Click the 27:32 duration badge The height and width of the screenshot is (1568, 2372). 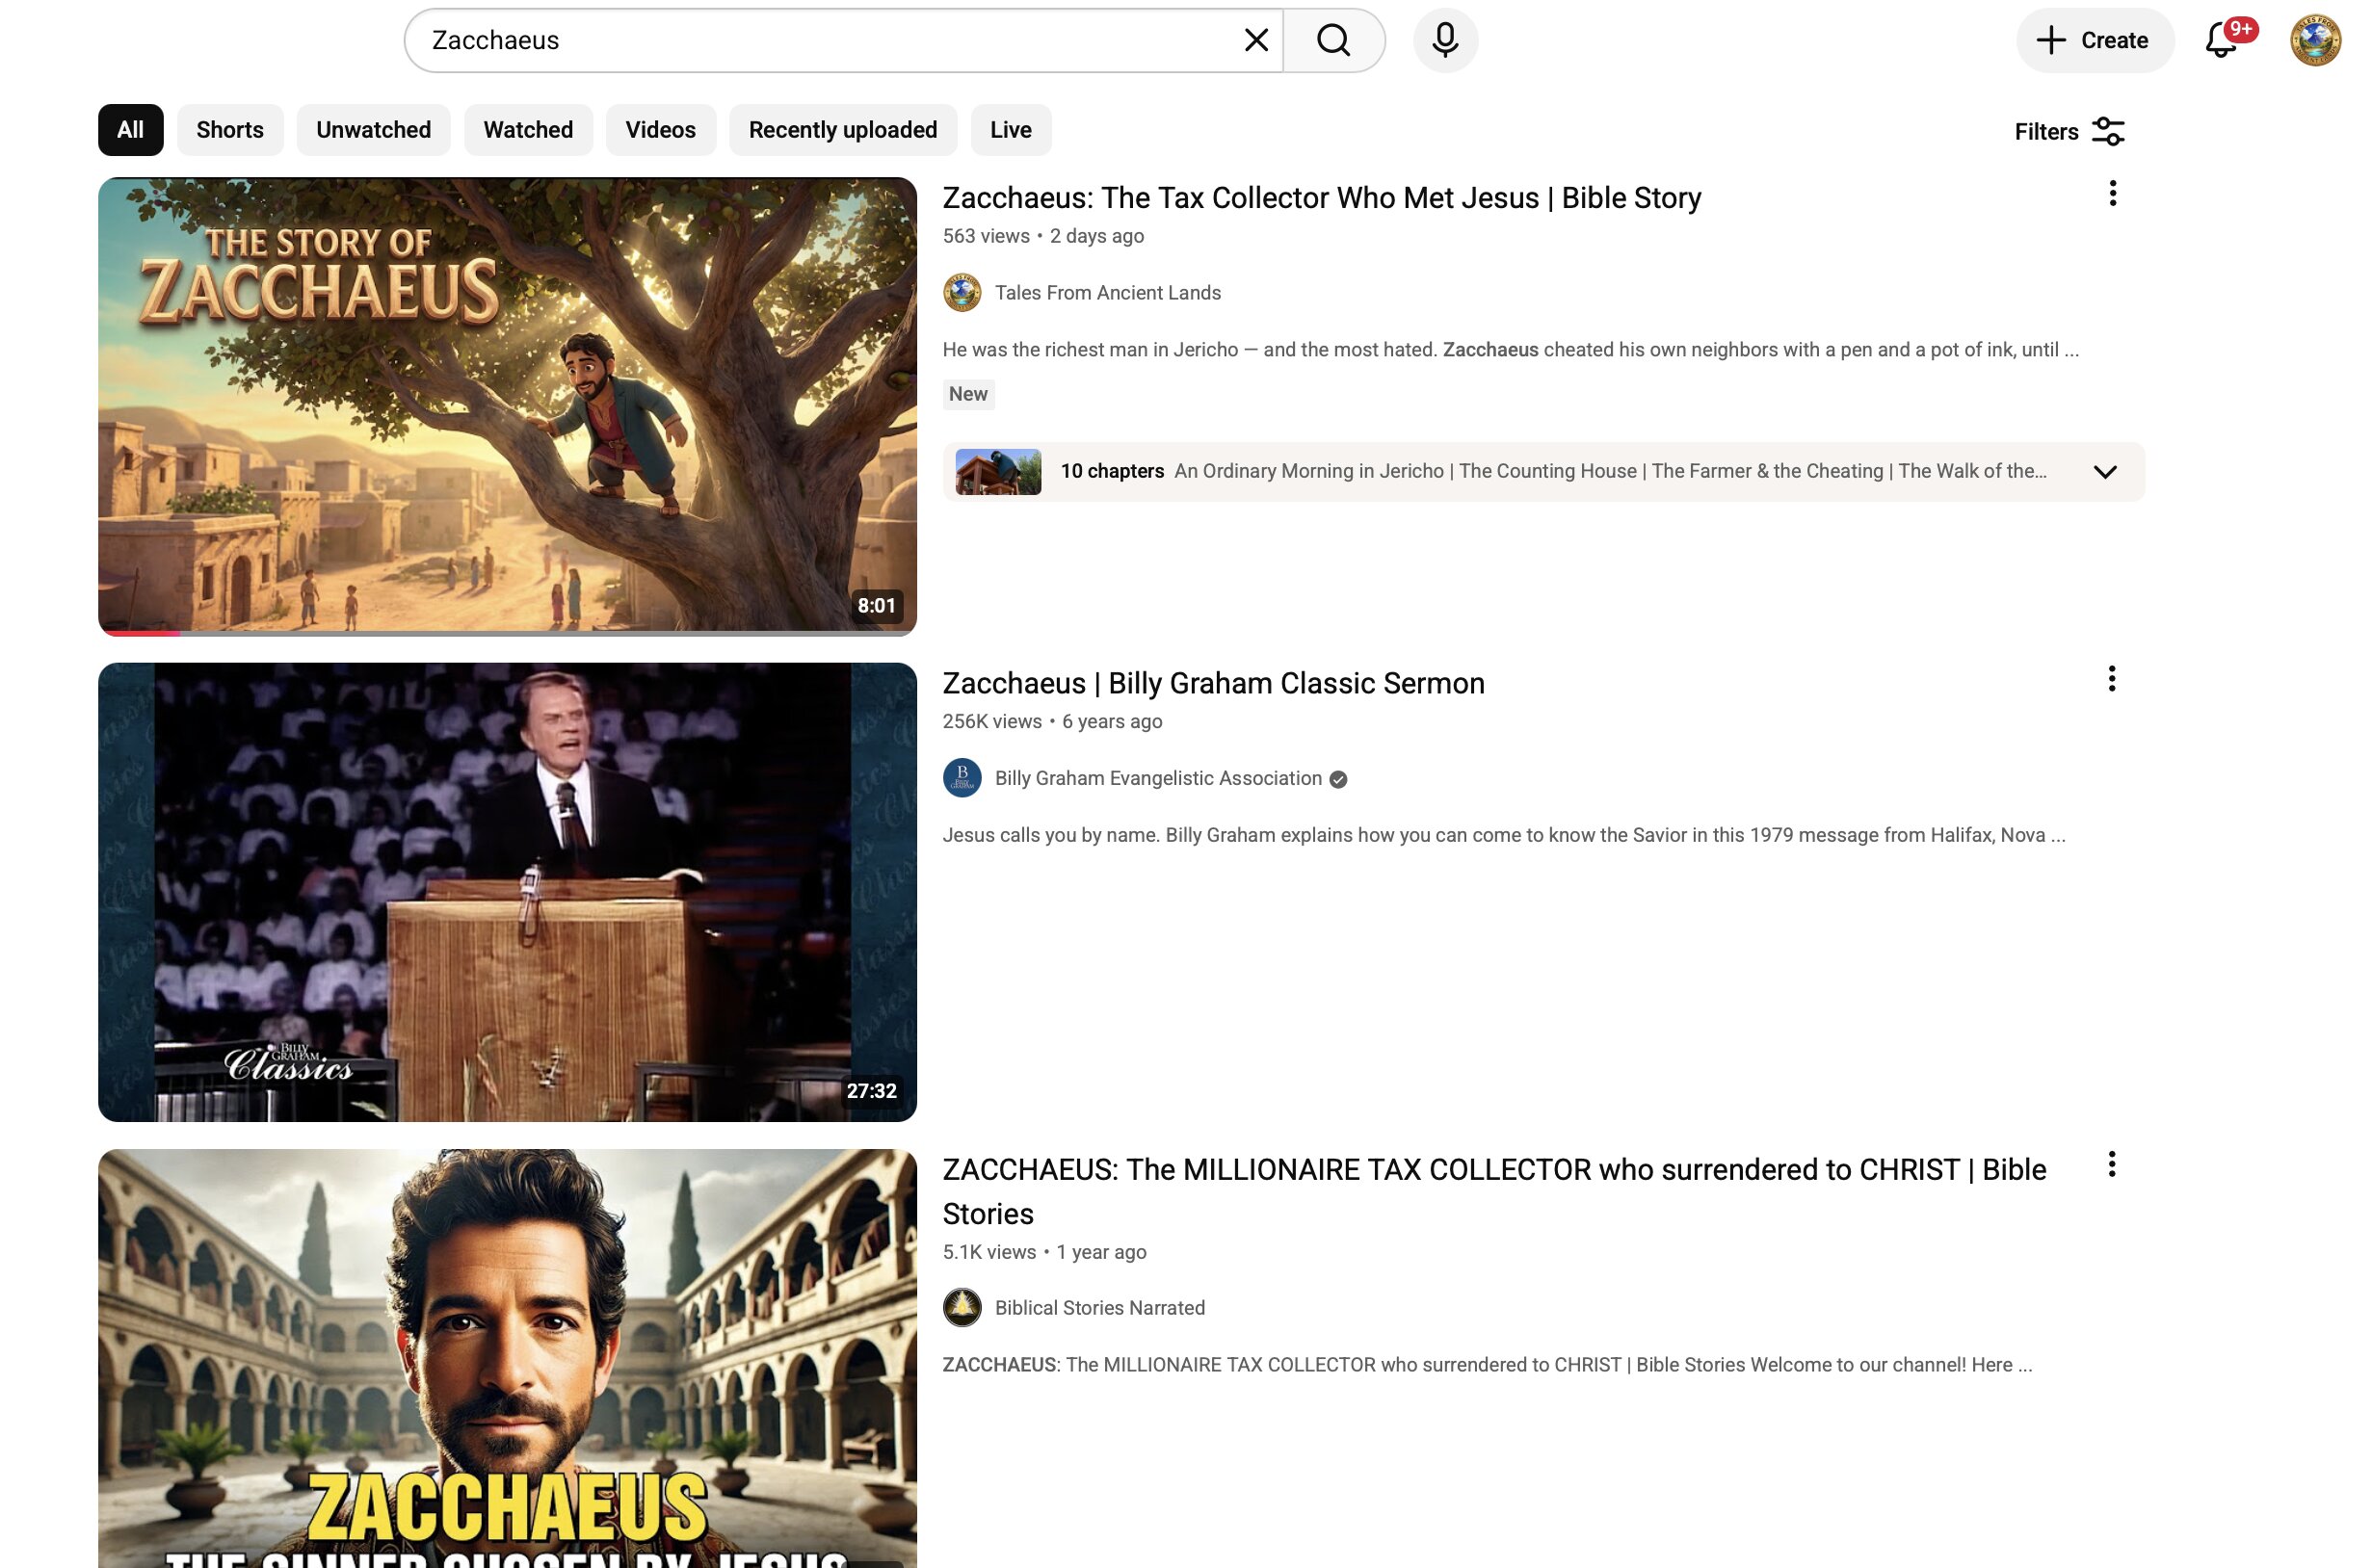click(871, 1091)
